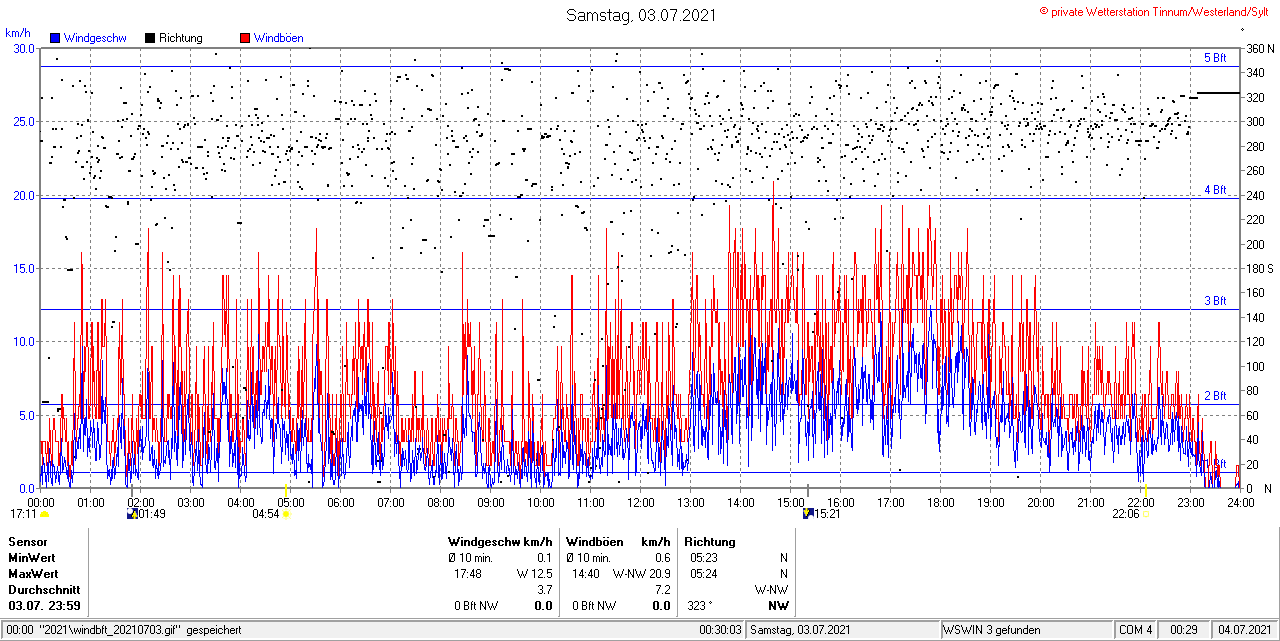Click the Durchschnitt row label
The height and width of the screenshot is (641, 1280).
point(43,590)
